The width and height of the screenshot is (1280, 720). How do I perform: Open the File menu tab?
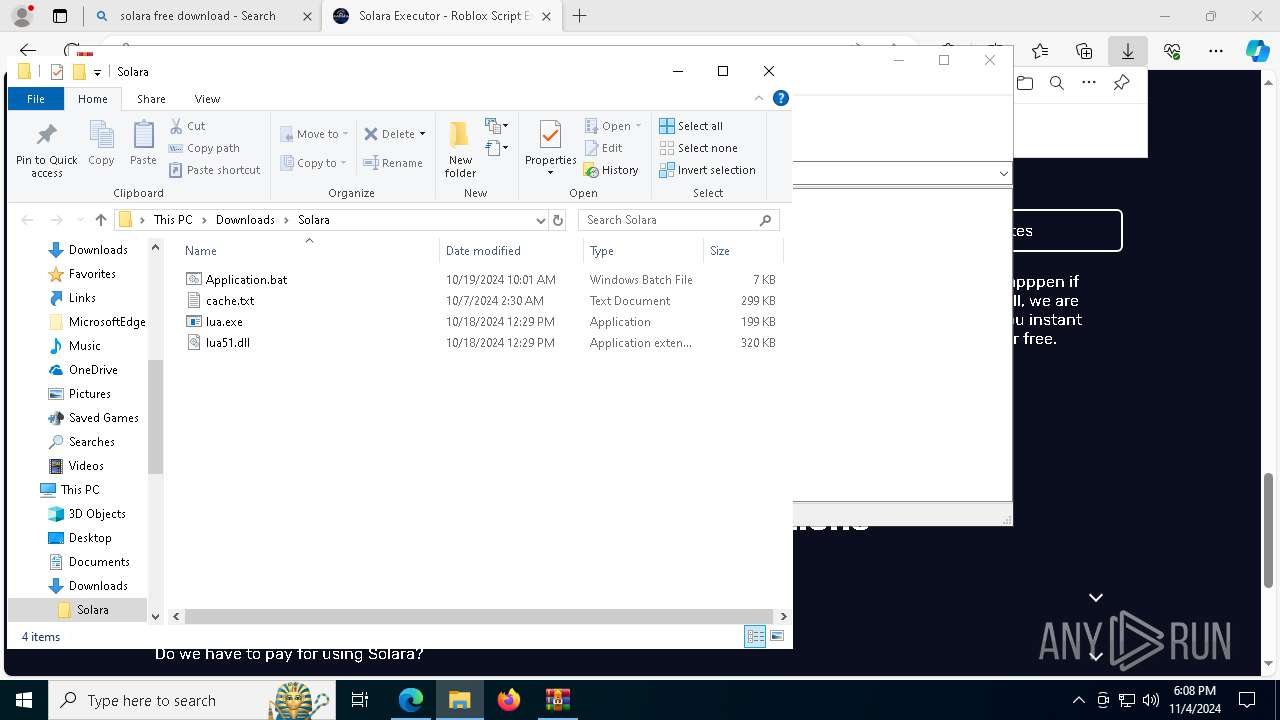click(x=36, y=99)
